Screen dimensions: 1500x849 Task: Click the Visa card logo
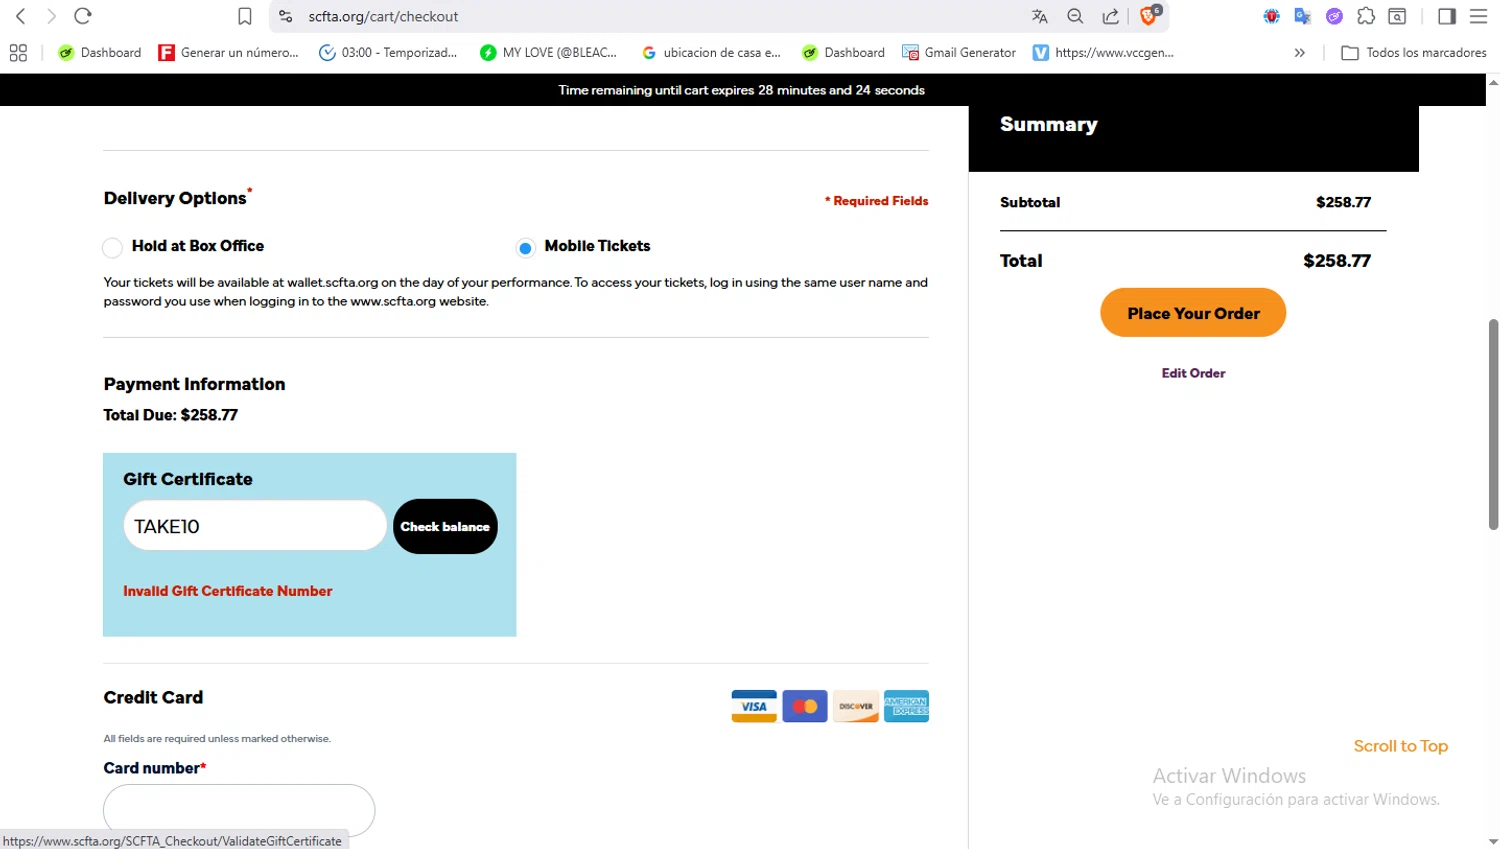(x=754, y=706)
